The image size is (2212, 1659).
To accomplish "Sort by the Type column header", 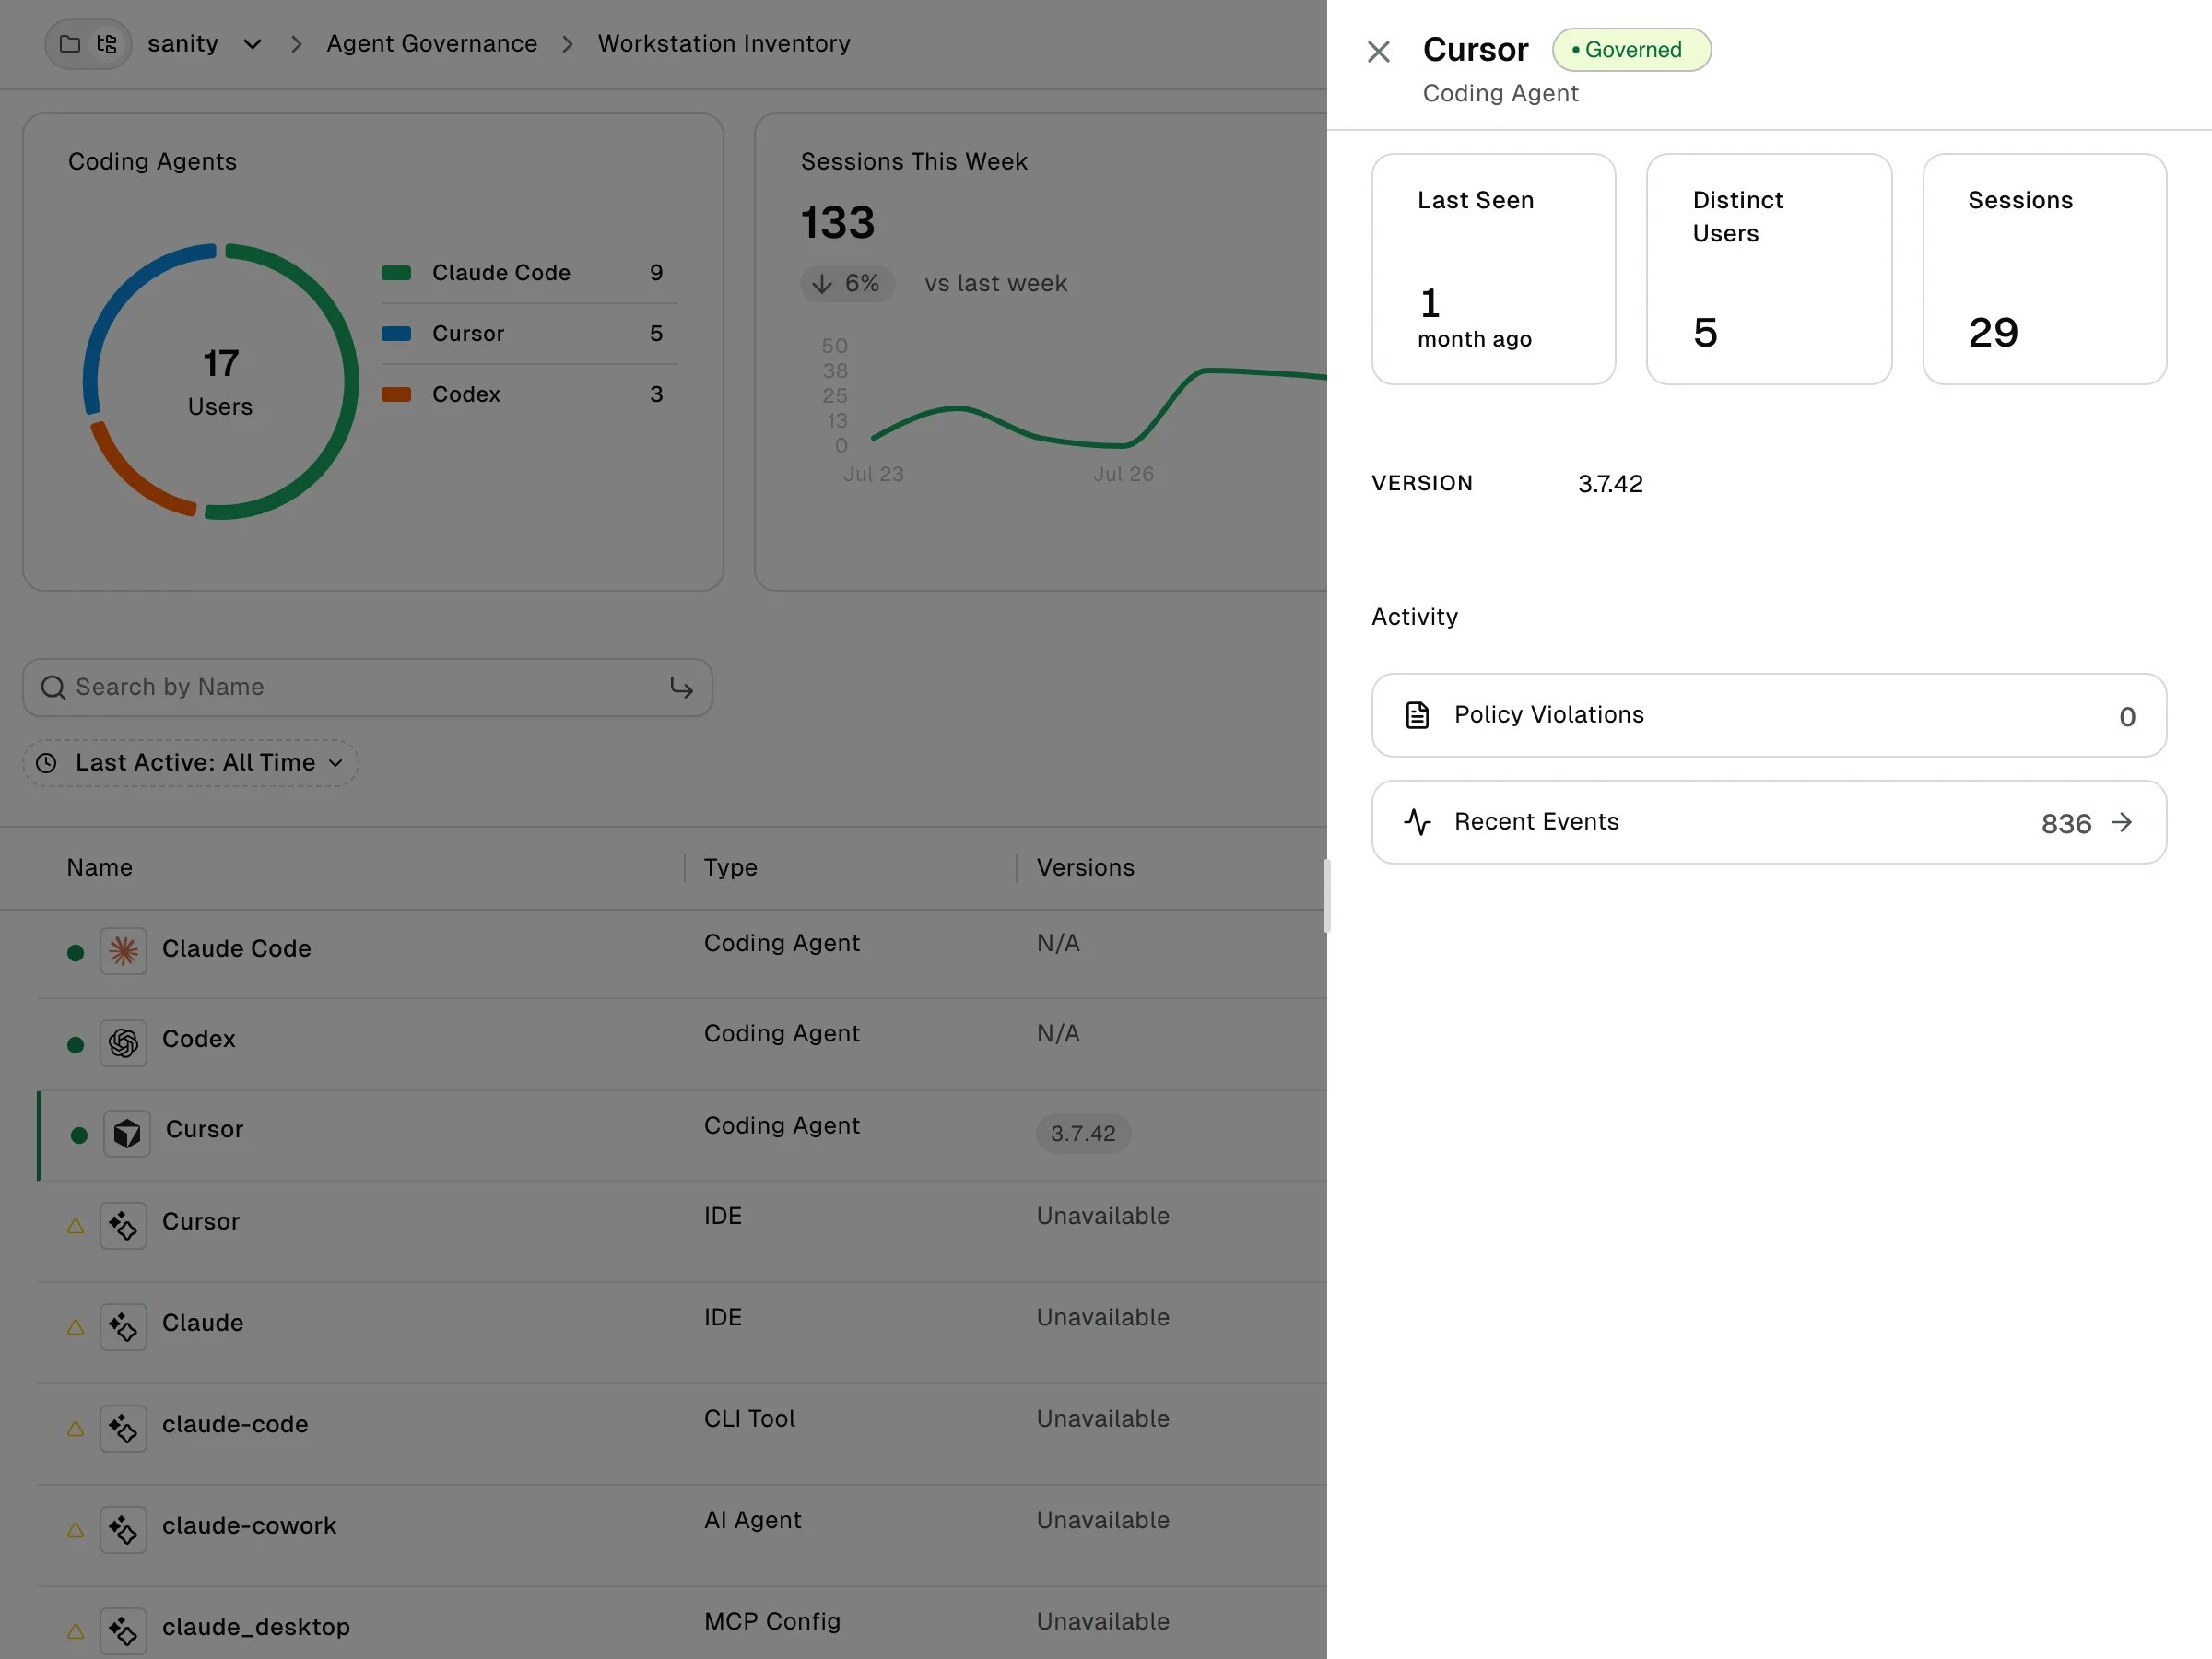I will click(x=730, y=867).
